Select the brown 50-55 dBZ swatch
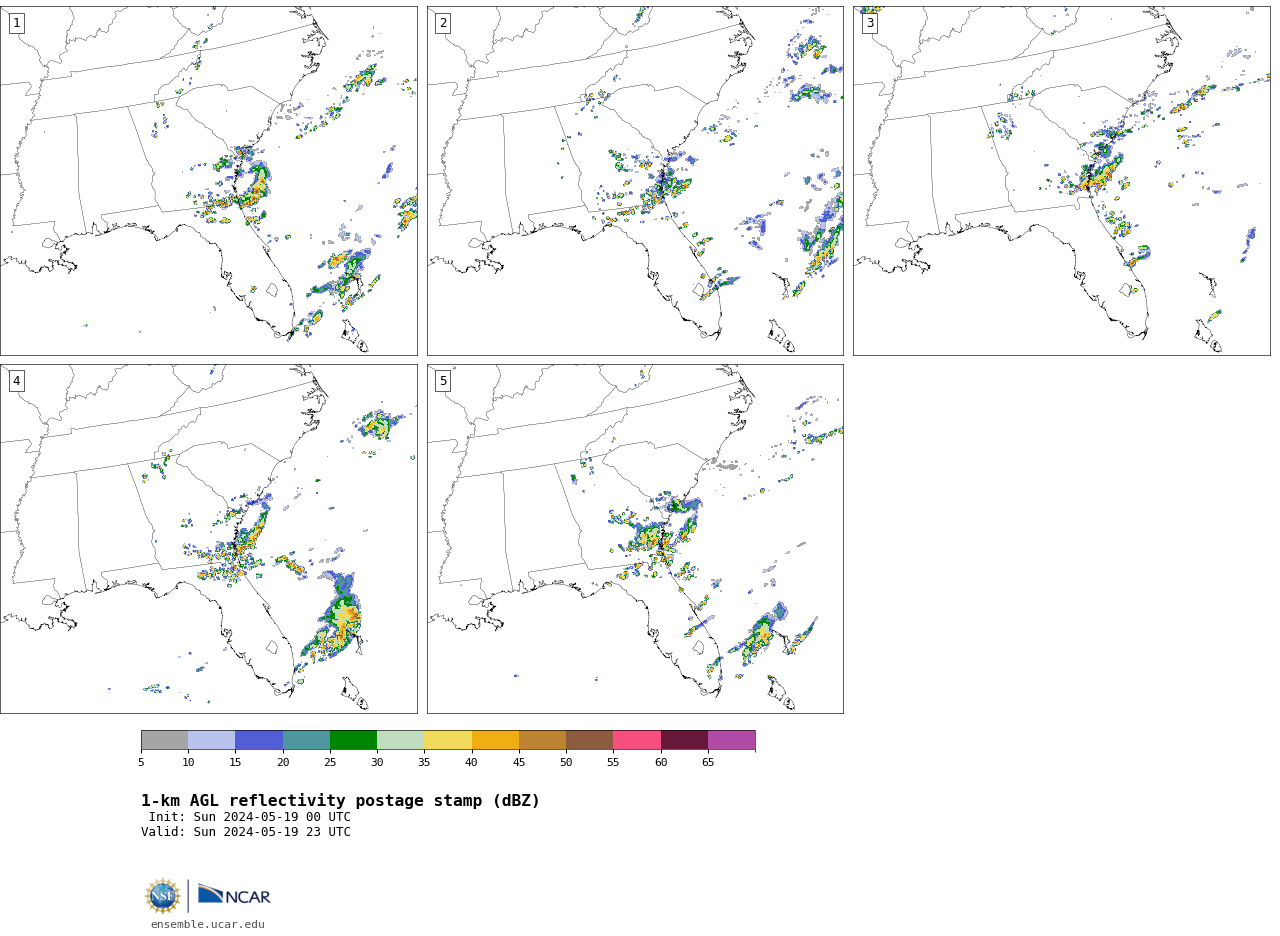The image size is (1280, 936). tap(590, 740)
